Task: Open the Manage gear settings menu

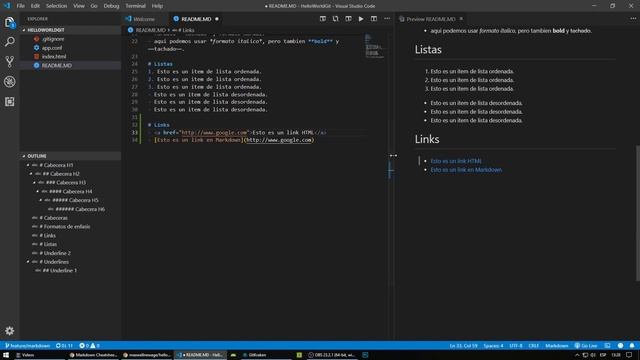Action: click(9, 330)
